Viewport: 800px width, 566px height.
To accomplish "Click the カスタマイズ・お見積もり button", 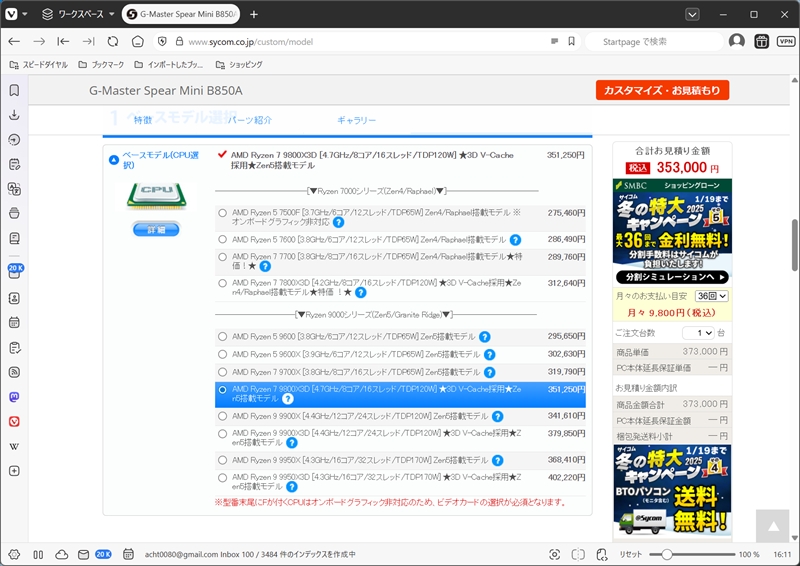I will [661, 91].
